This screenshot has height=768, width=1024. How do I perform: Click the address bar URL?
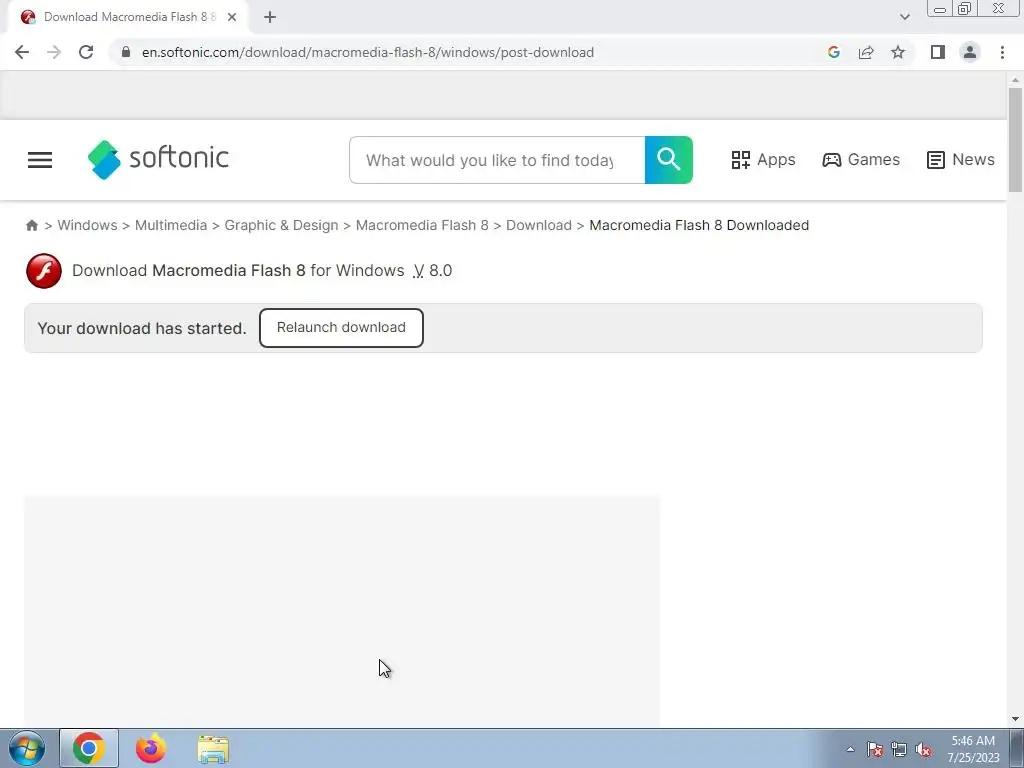[x=368, y=52]
